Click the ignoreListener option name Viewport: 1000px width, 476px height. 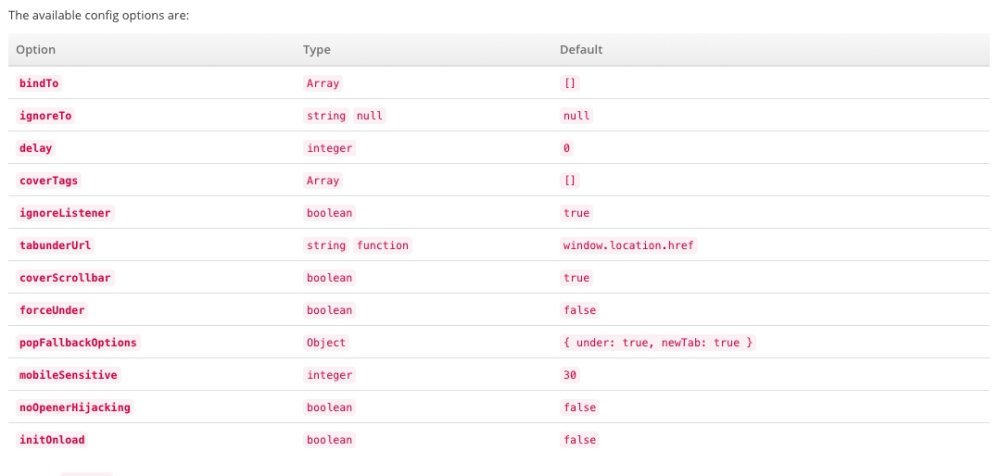[65, 213]
